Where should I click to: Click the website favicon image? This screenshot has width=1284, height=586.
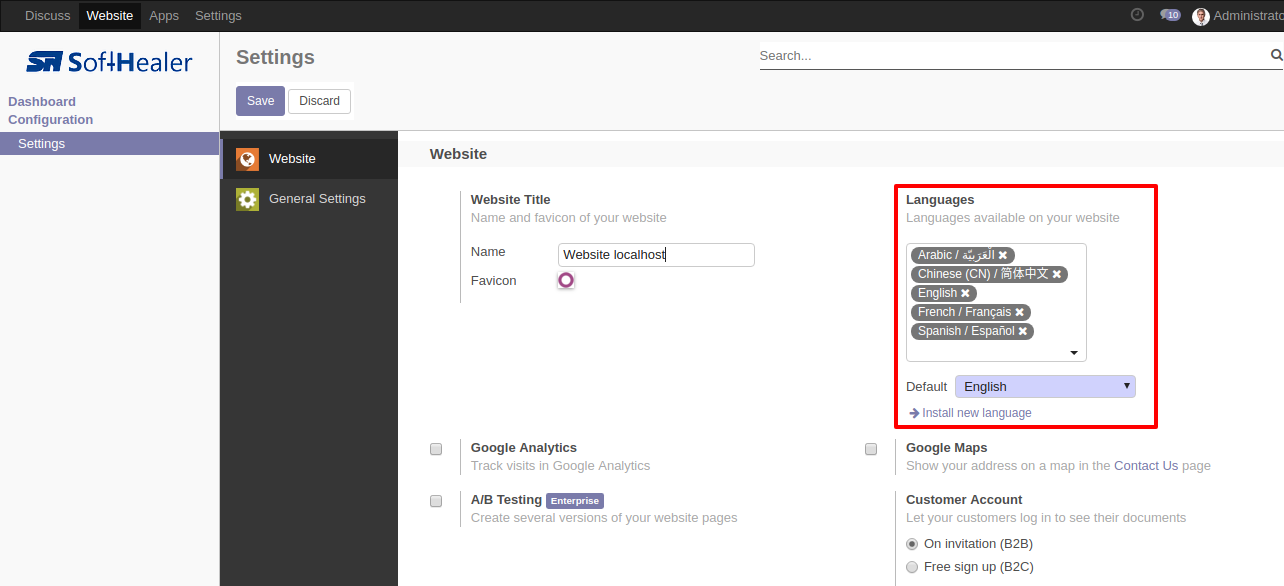(x=566, y=280)
